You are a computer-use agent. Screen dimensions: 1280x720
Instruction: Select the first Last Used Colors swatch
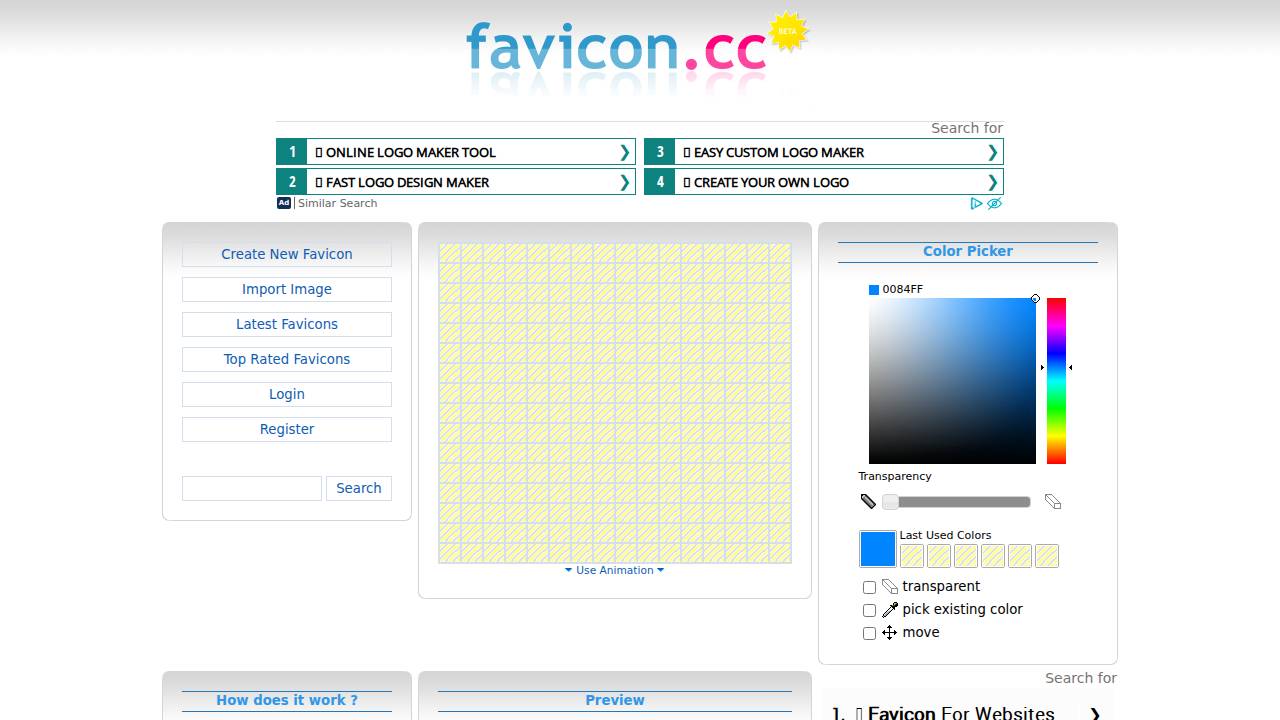click(912, 556)
